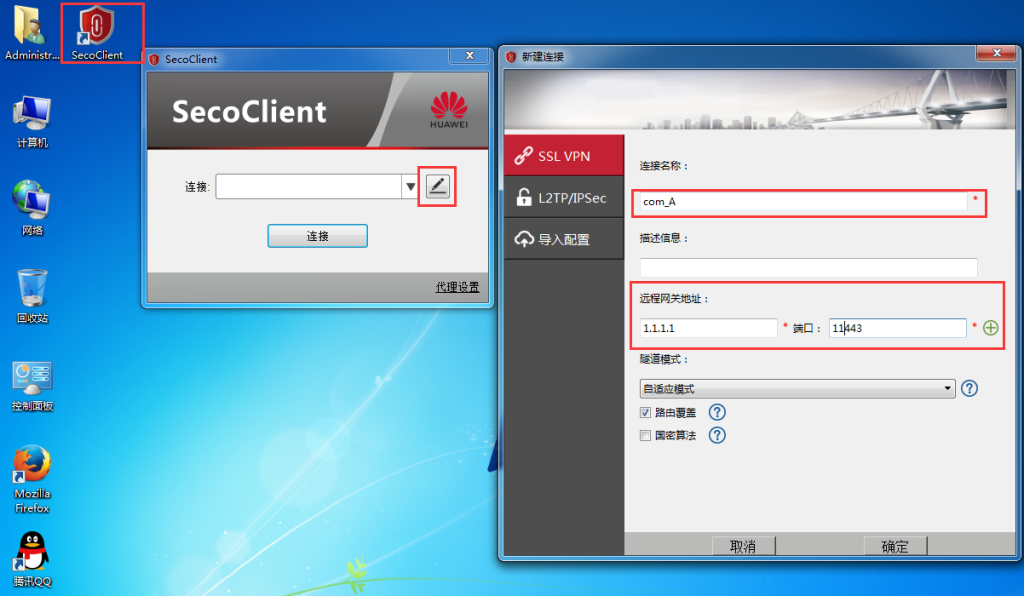Click the 远程网关地址 label

[x=674, y=298]
